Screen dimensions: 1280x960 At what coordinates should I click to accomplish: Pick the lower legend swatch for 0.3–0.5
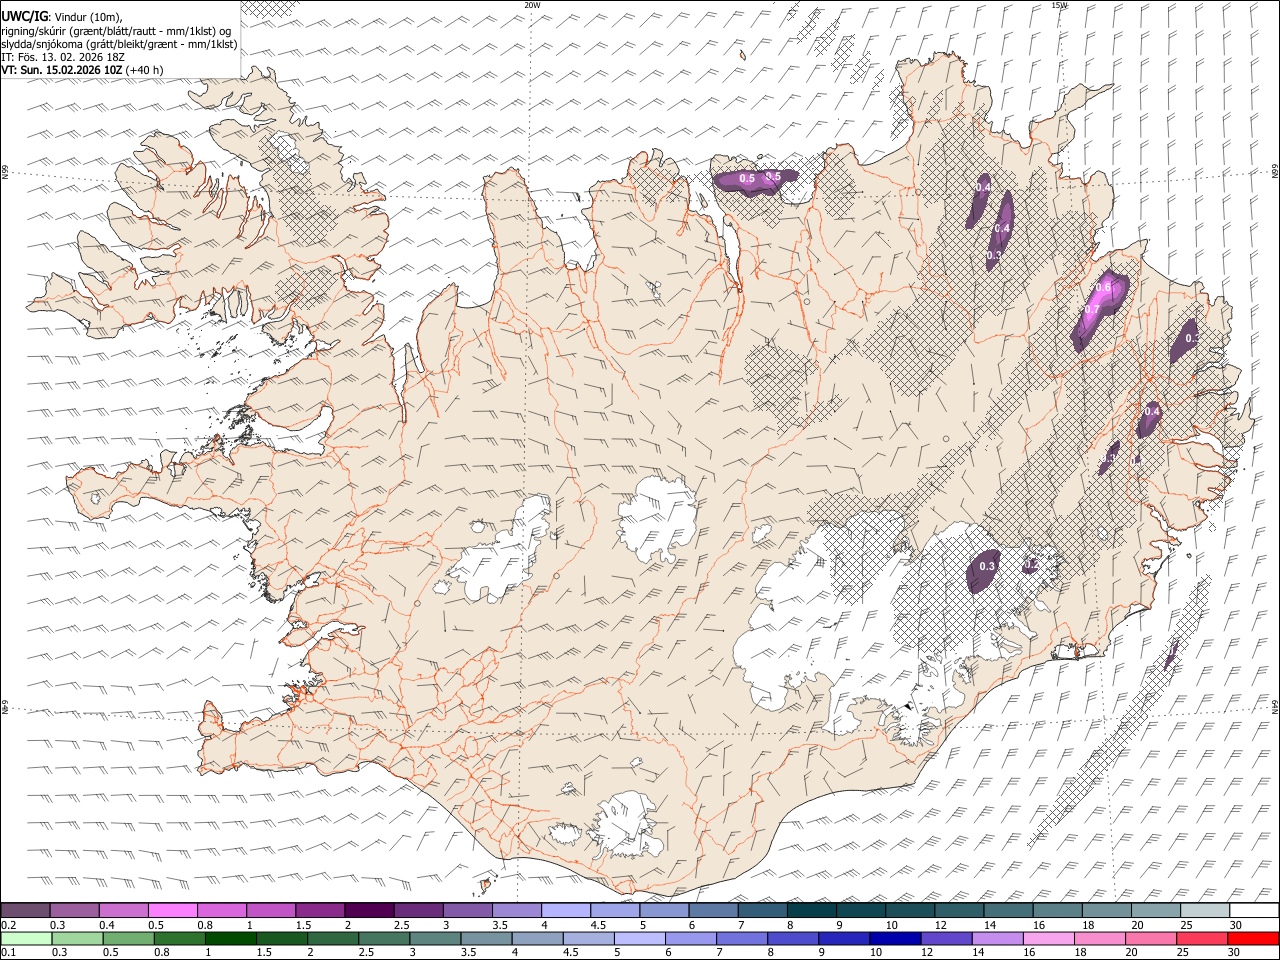tap(77, 939)
